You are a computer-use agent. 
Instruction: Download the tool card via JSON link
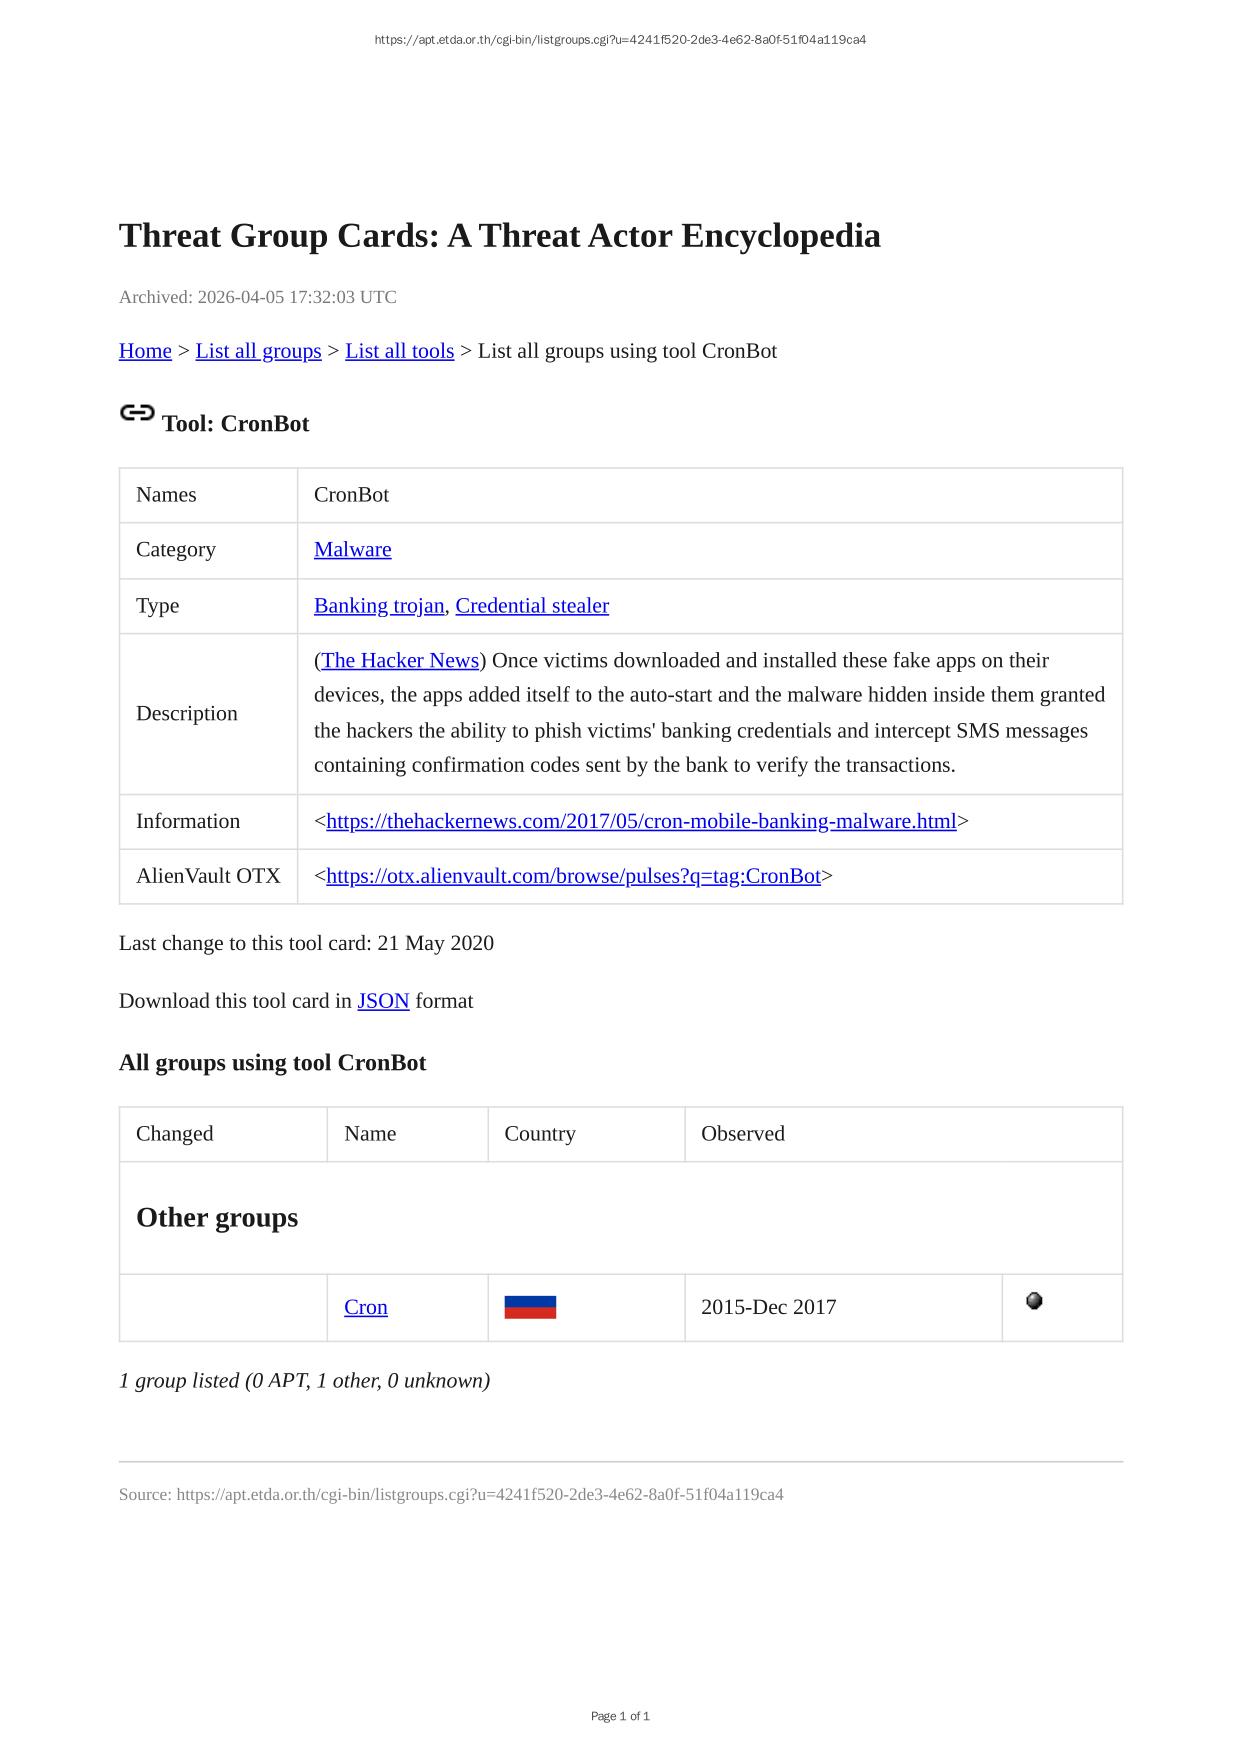click(383, 1001)
